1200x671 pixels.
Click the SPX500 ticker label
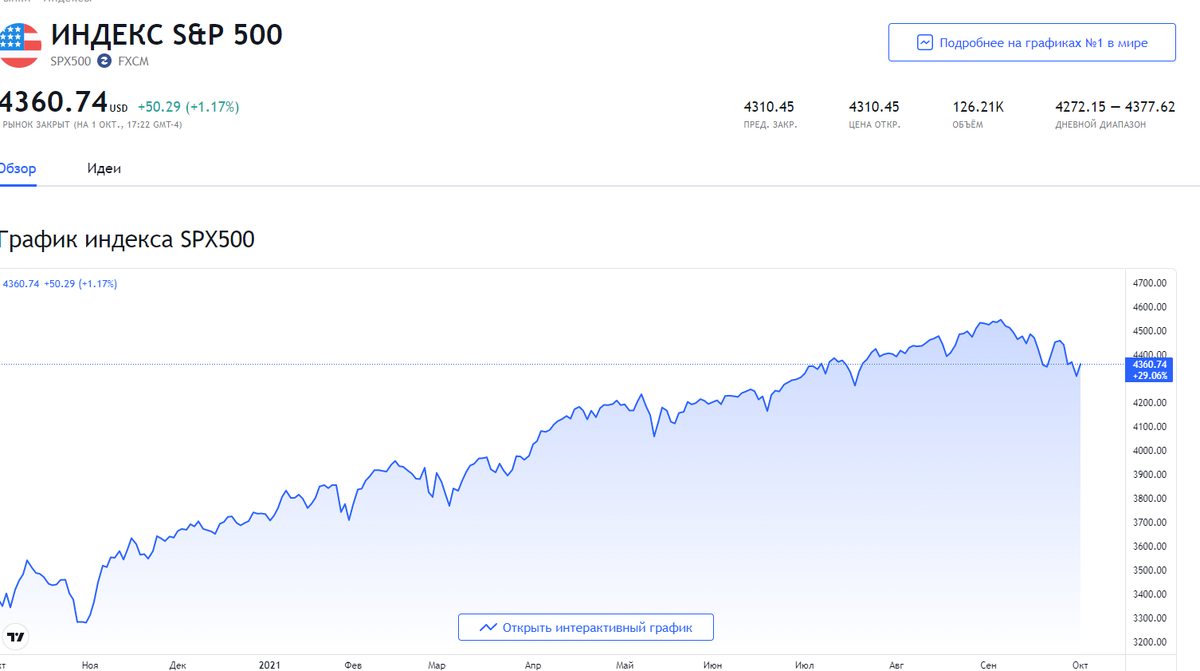tap(71, 62)
